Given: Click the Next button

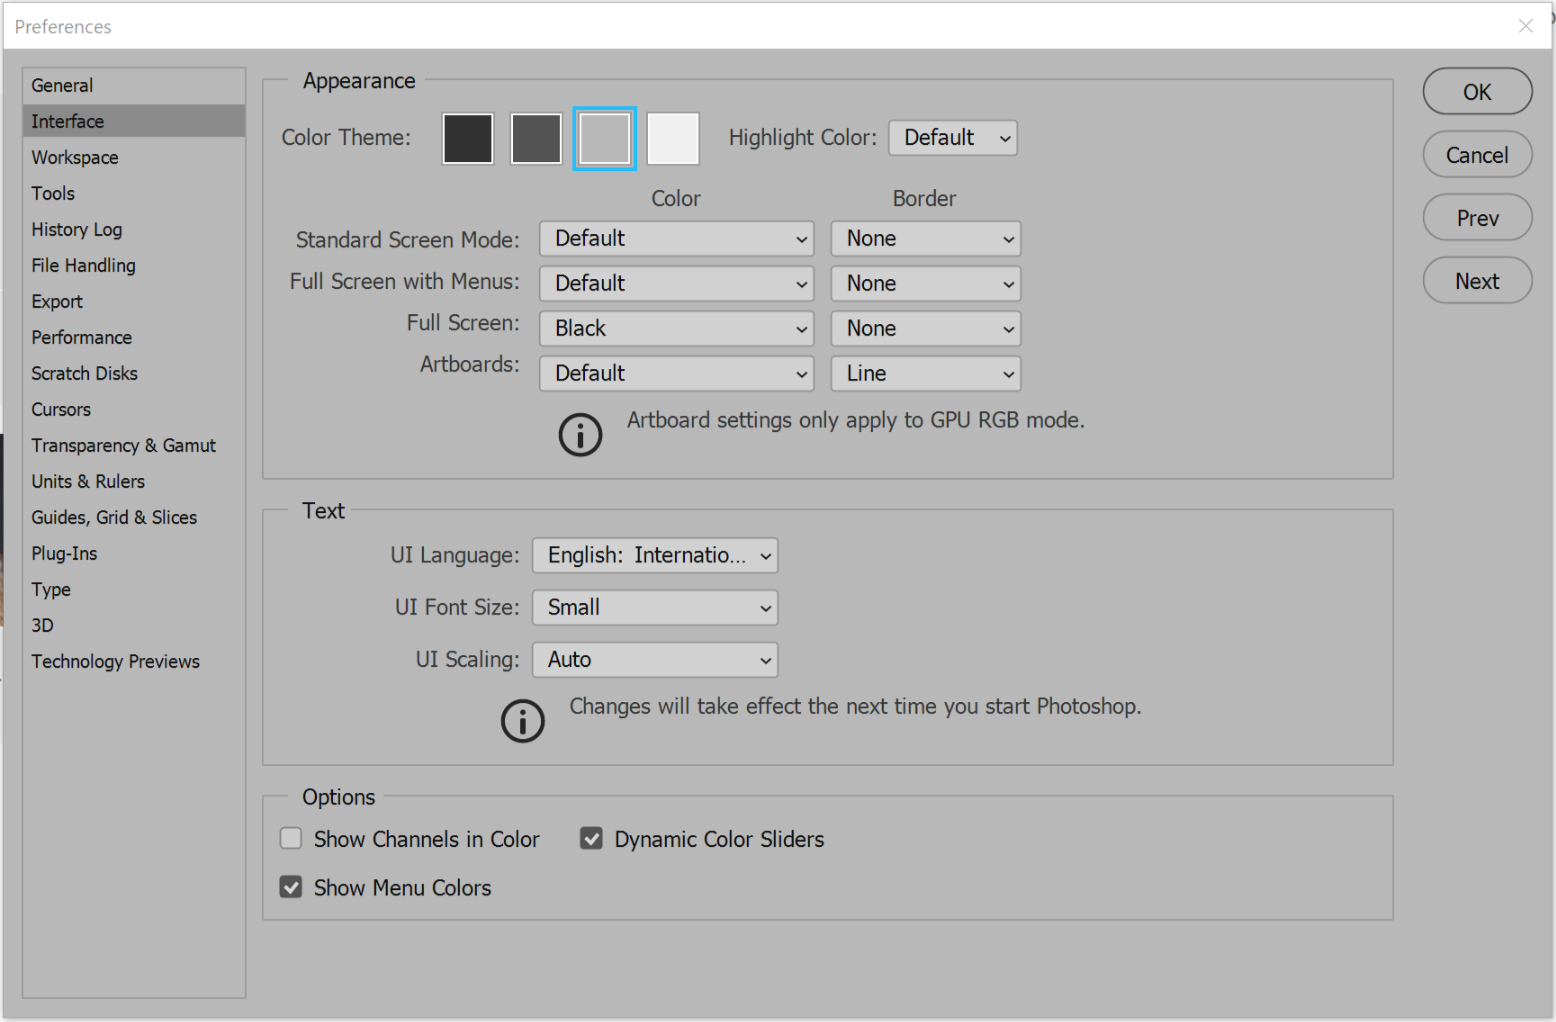Looking at the screenshot, I should (1477, 281).
